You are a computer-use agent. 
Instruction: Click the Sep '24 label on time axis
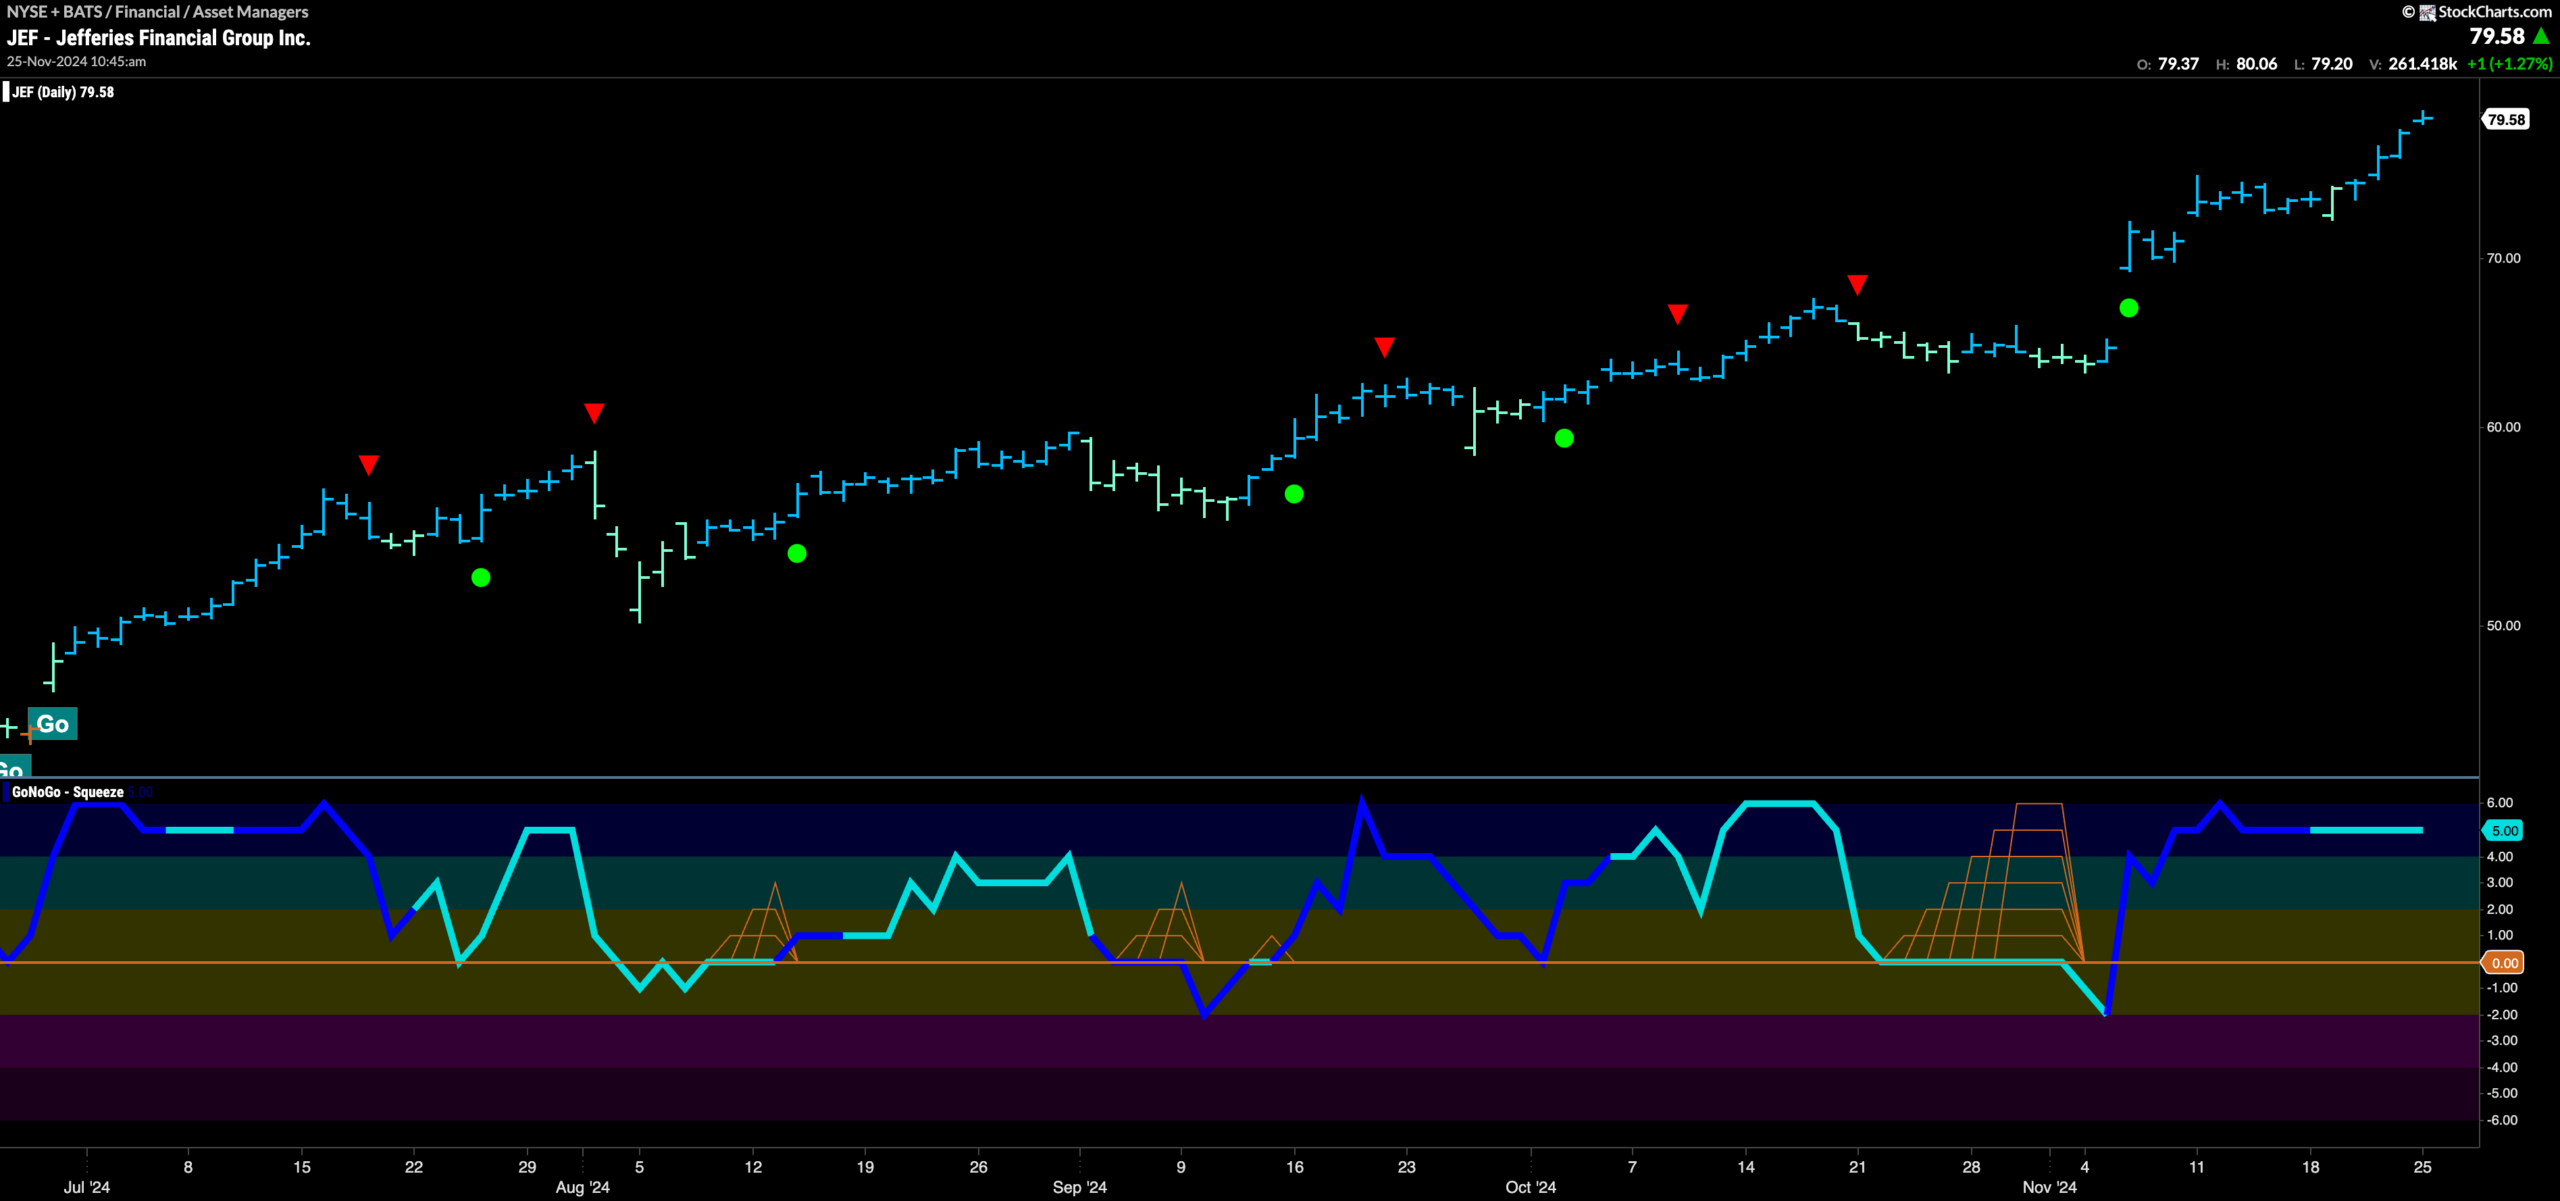coord(1080,1187)
